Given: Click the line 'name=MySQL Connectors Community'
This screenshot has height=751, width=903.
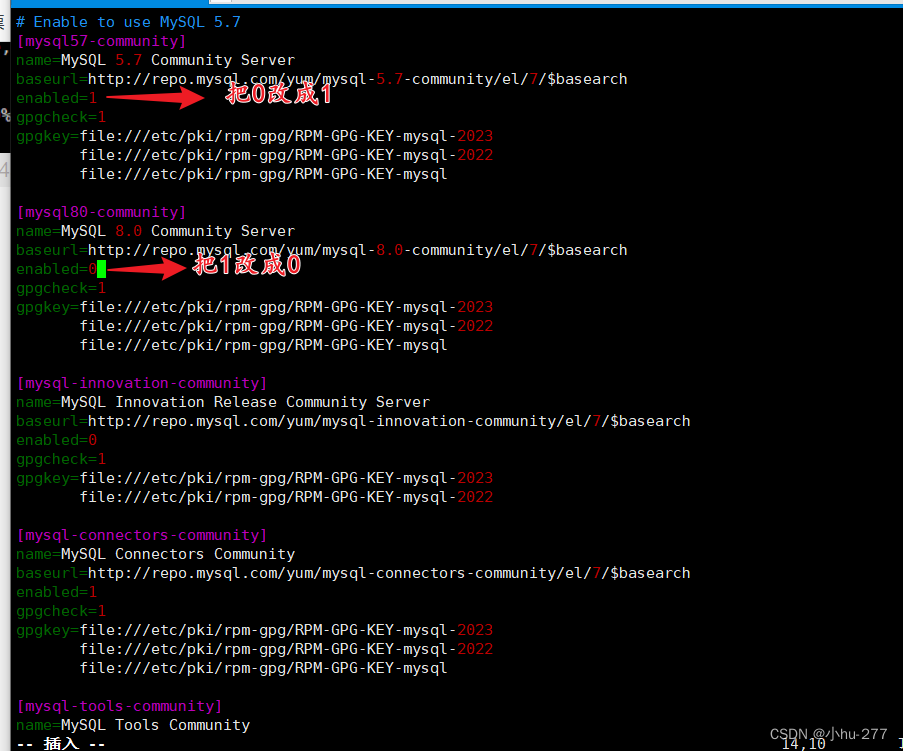Looking at the screenshot, I should 155,555.
